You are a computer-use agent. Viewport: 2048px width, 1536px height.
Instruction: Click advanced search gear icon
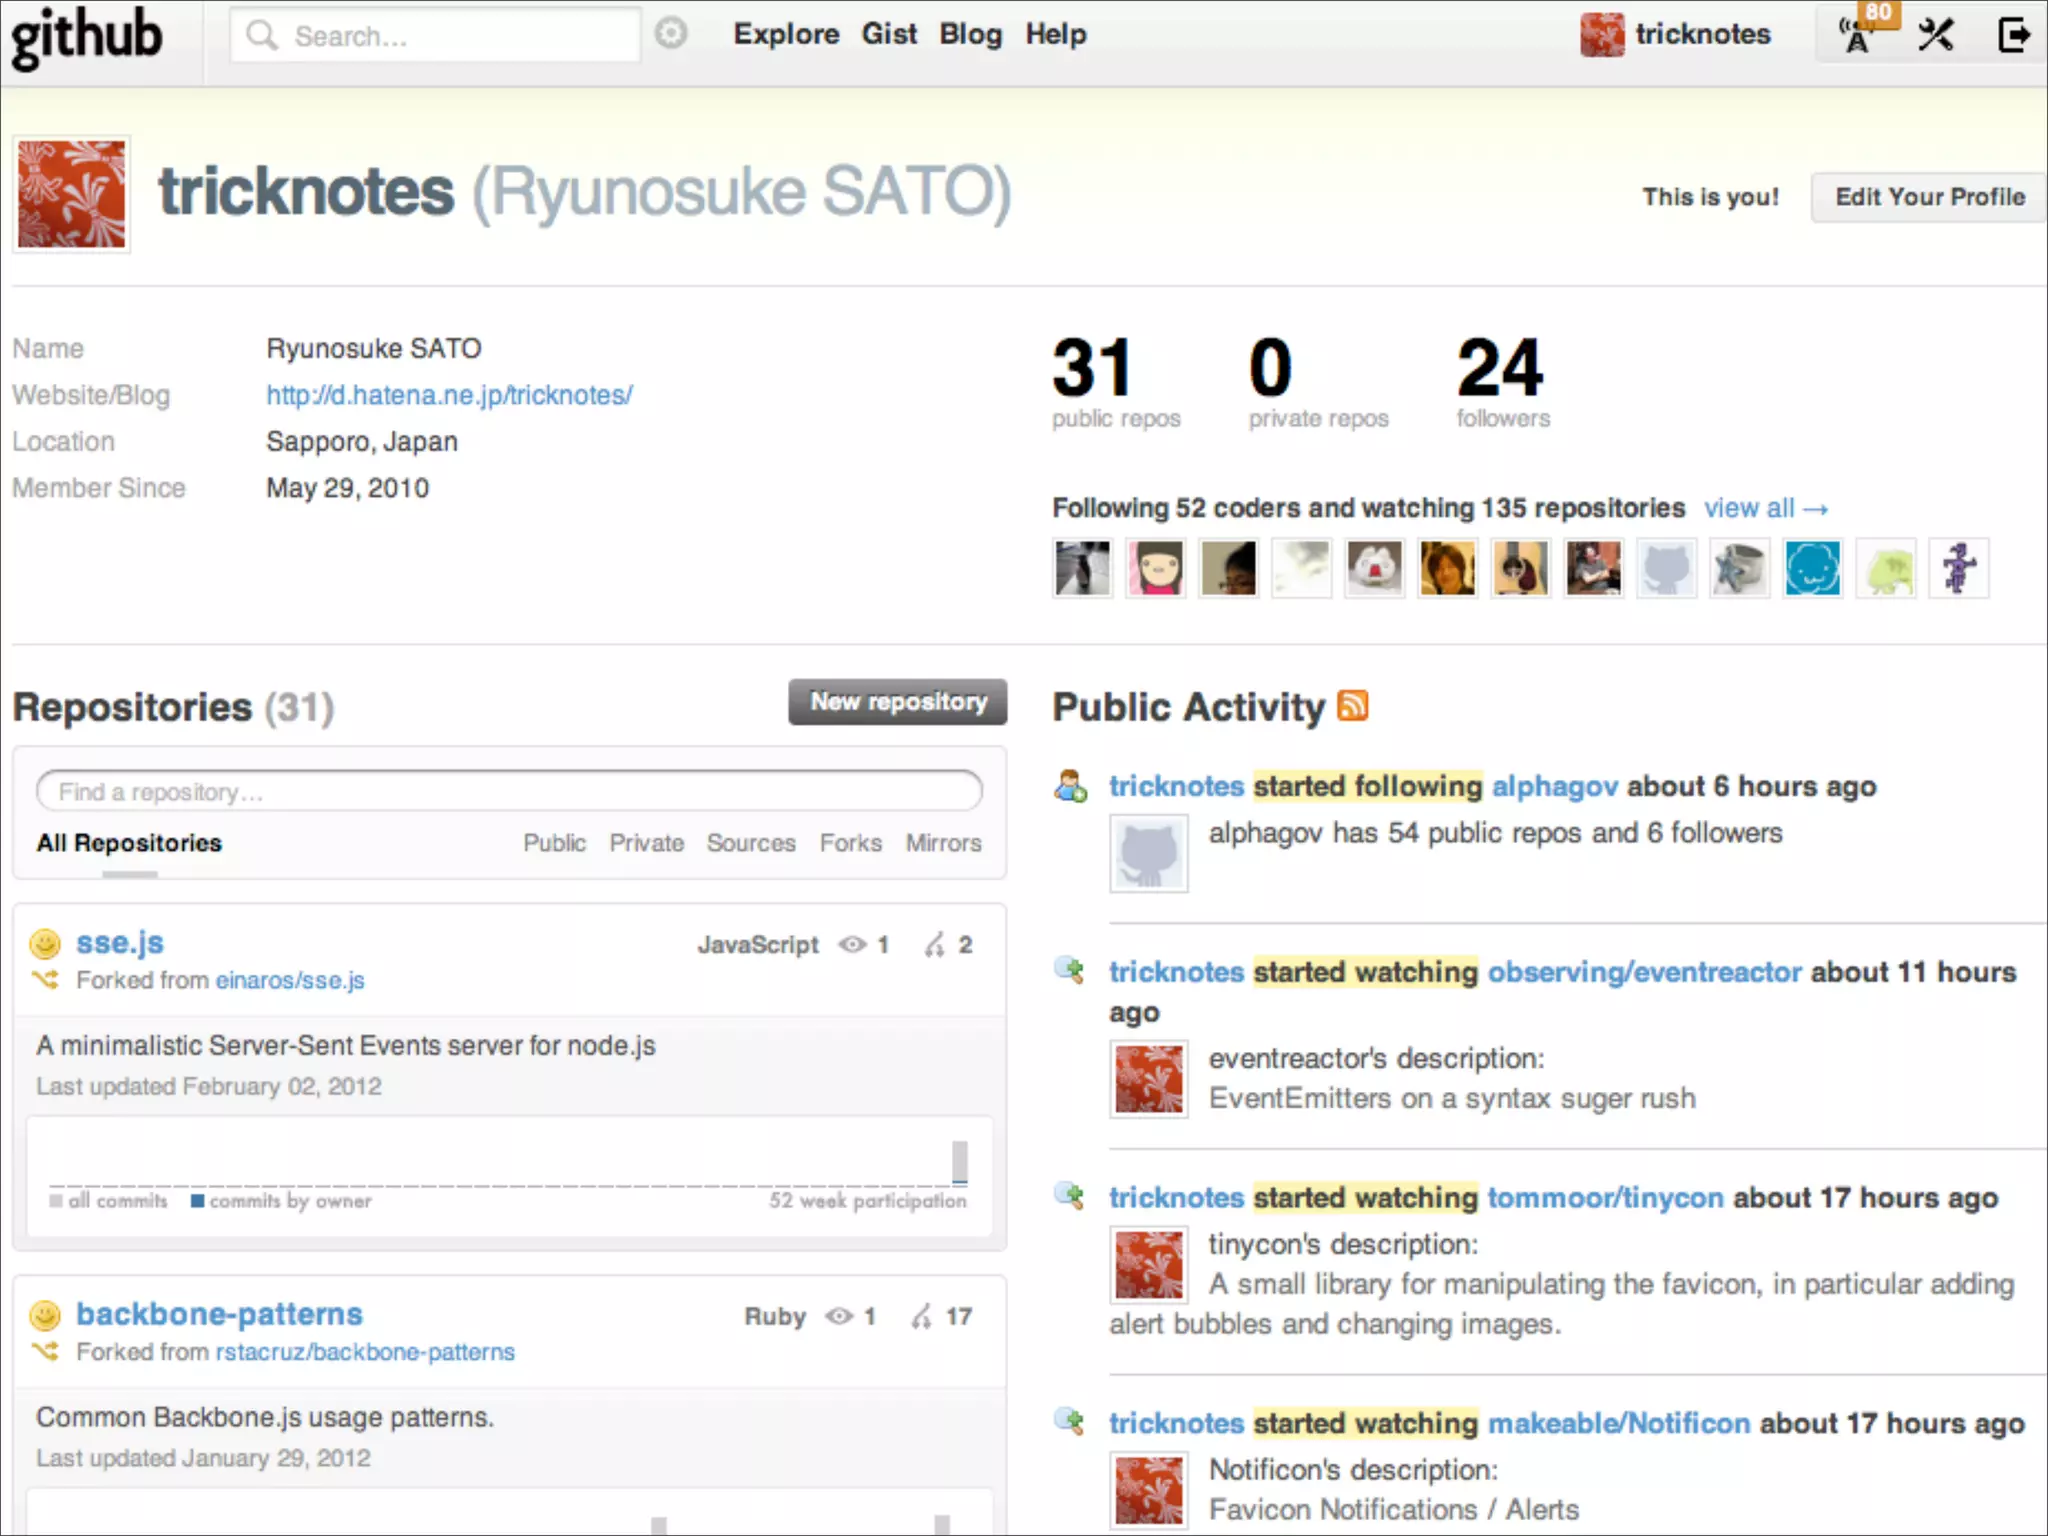coord(671,34)
